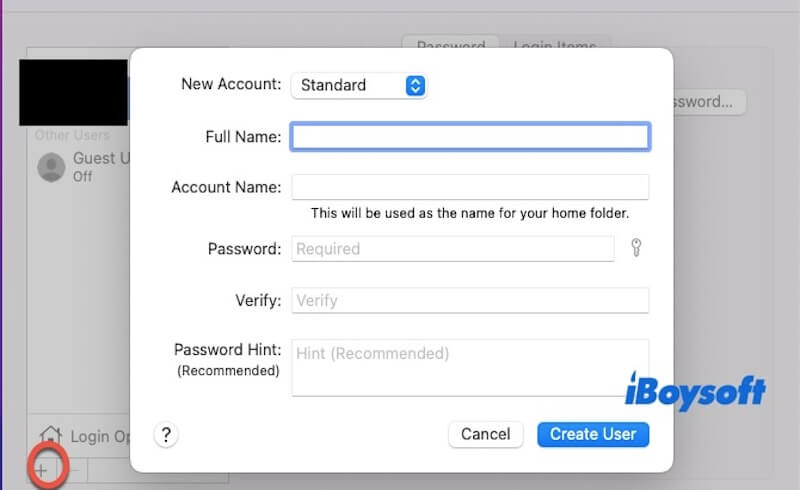Open Login Options with house icon
The width and height of the screenshot is (800, 490).
[84, 436]
